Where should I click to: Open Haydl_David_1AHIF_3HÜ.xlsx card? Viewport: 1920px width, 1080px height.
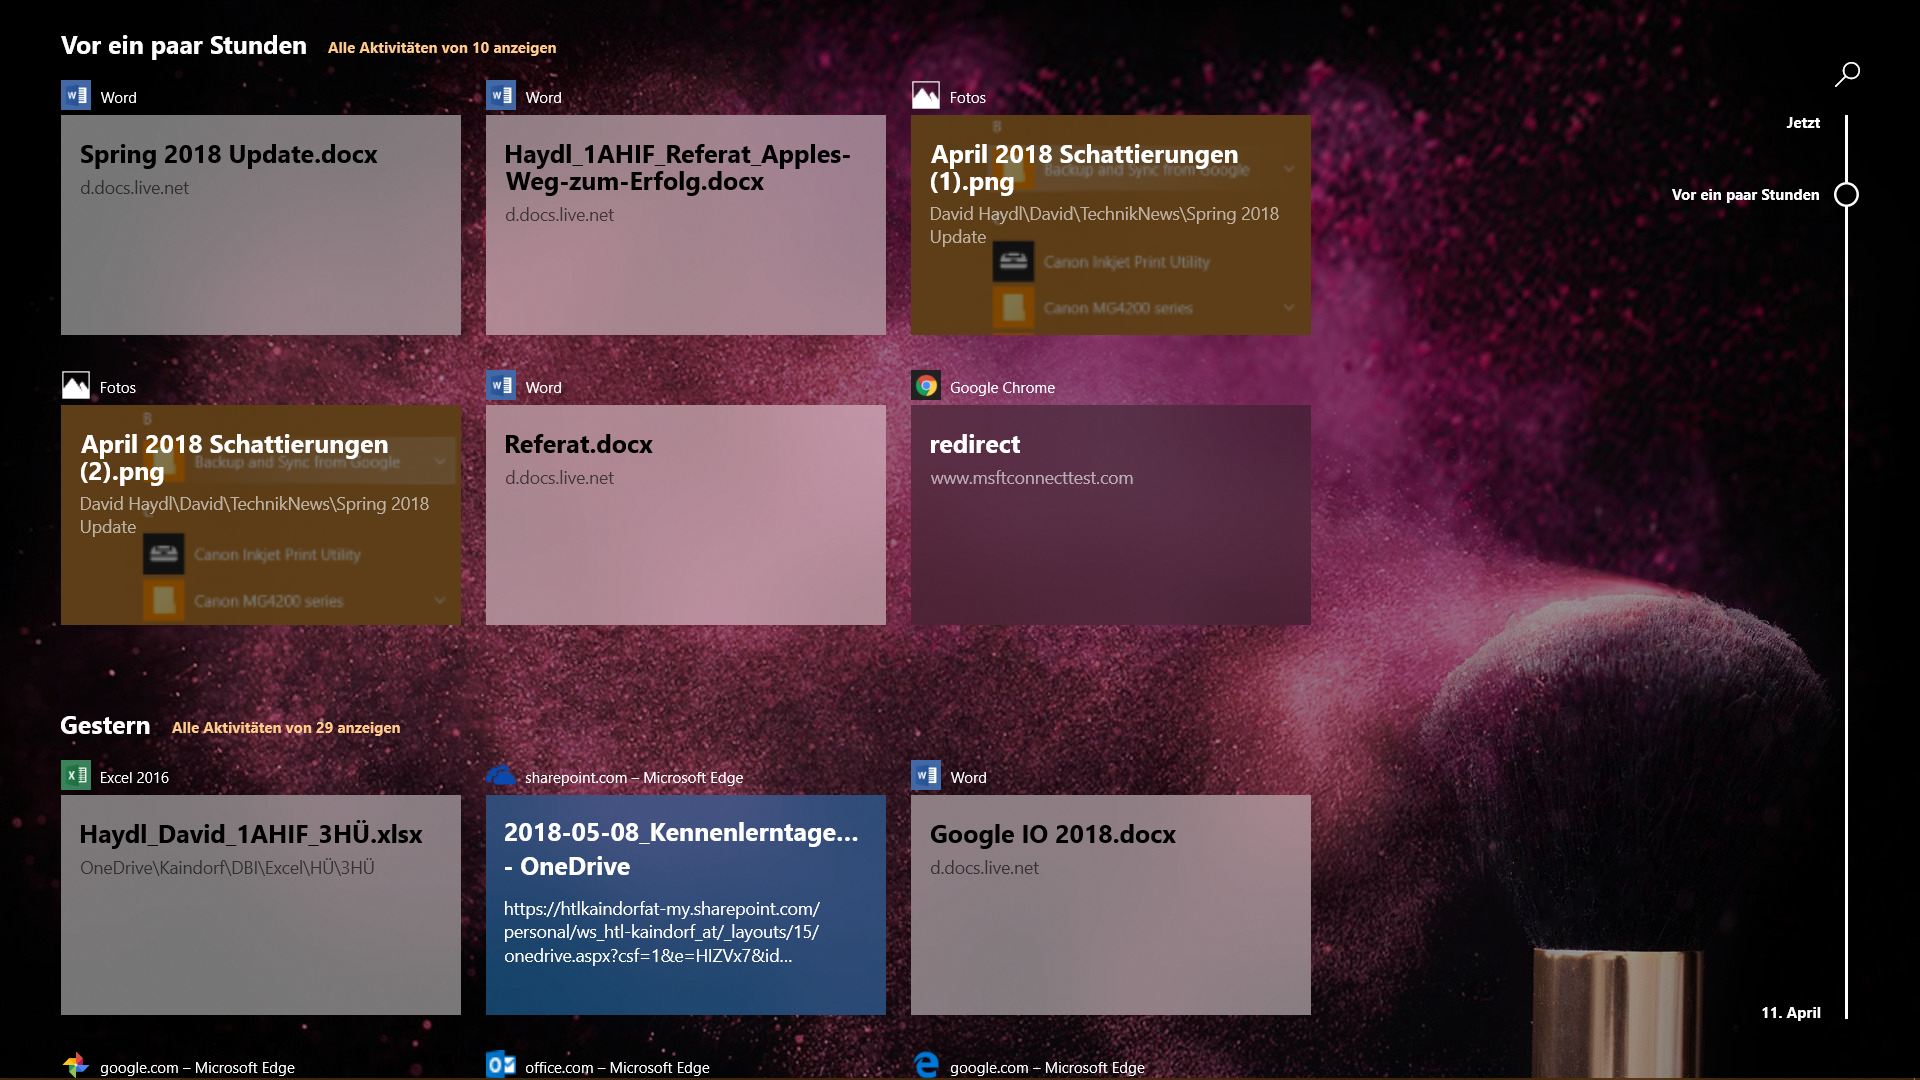point(261,905)
